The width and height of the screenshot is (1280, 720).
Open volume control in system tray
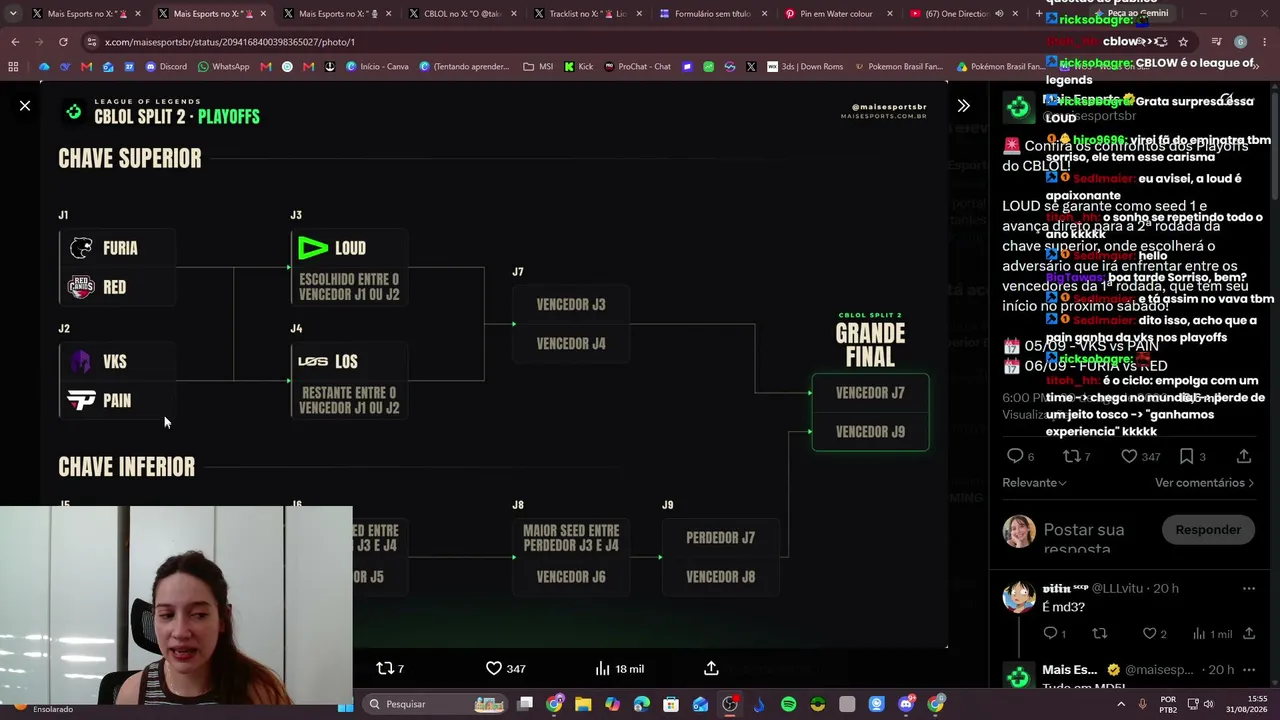pos(1208,704)
